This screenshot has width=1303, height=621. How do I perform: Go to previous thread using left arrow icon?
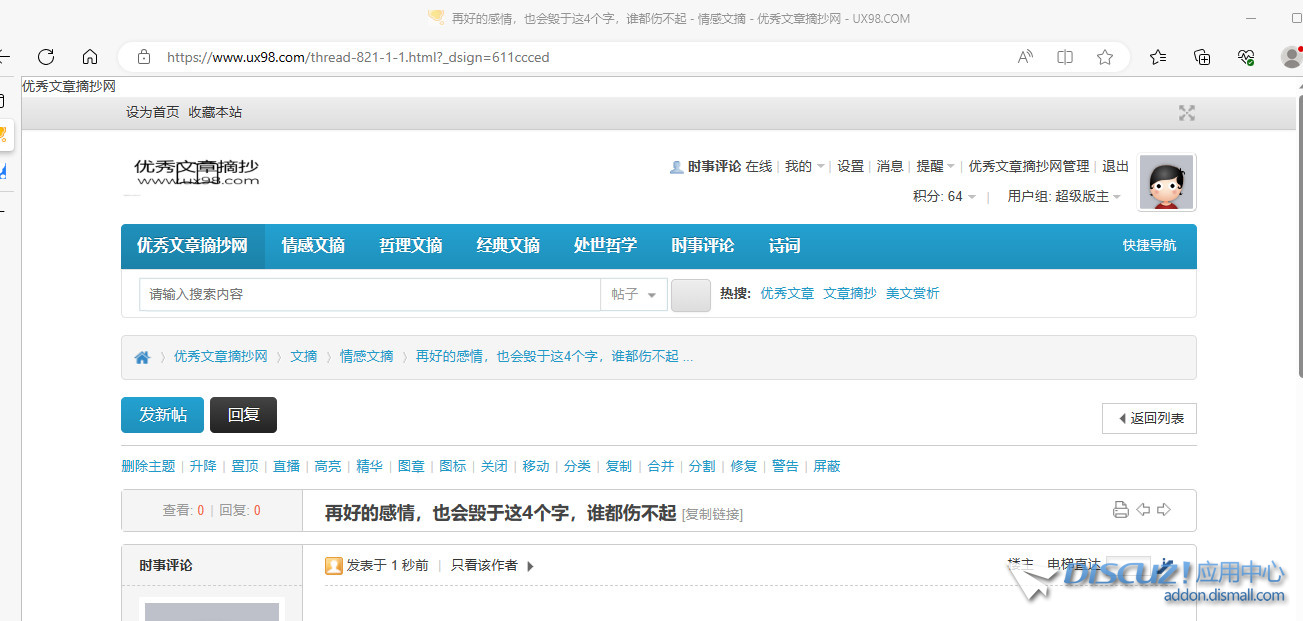1143,509
